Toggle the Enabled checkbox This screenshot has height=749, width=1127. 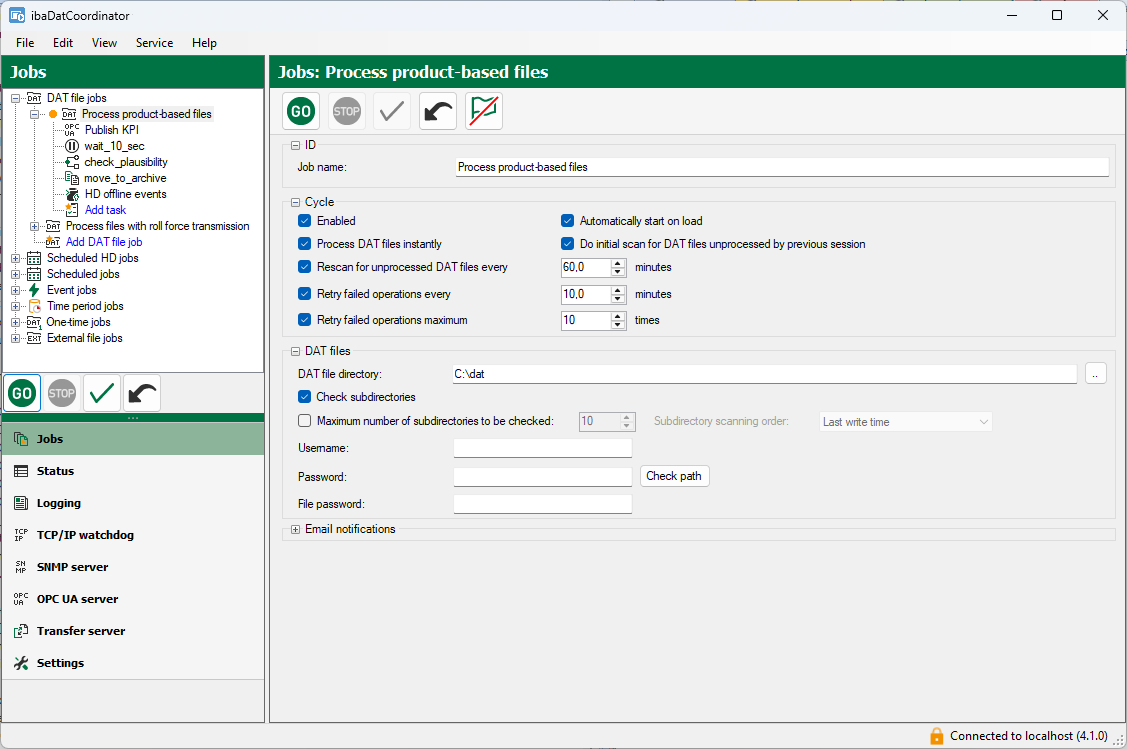305,221
